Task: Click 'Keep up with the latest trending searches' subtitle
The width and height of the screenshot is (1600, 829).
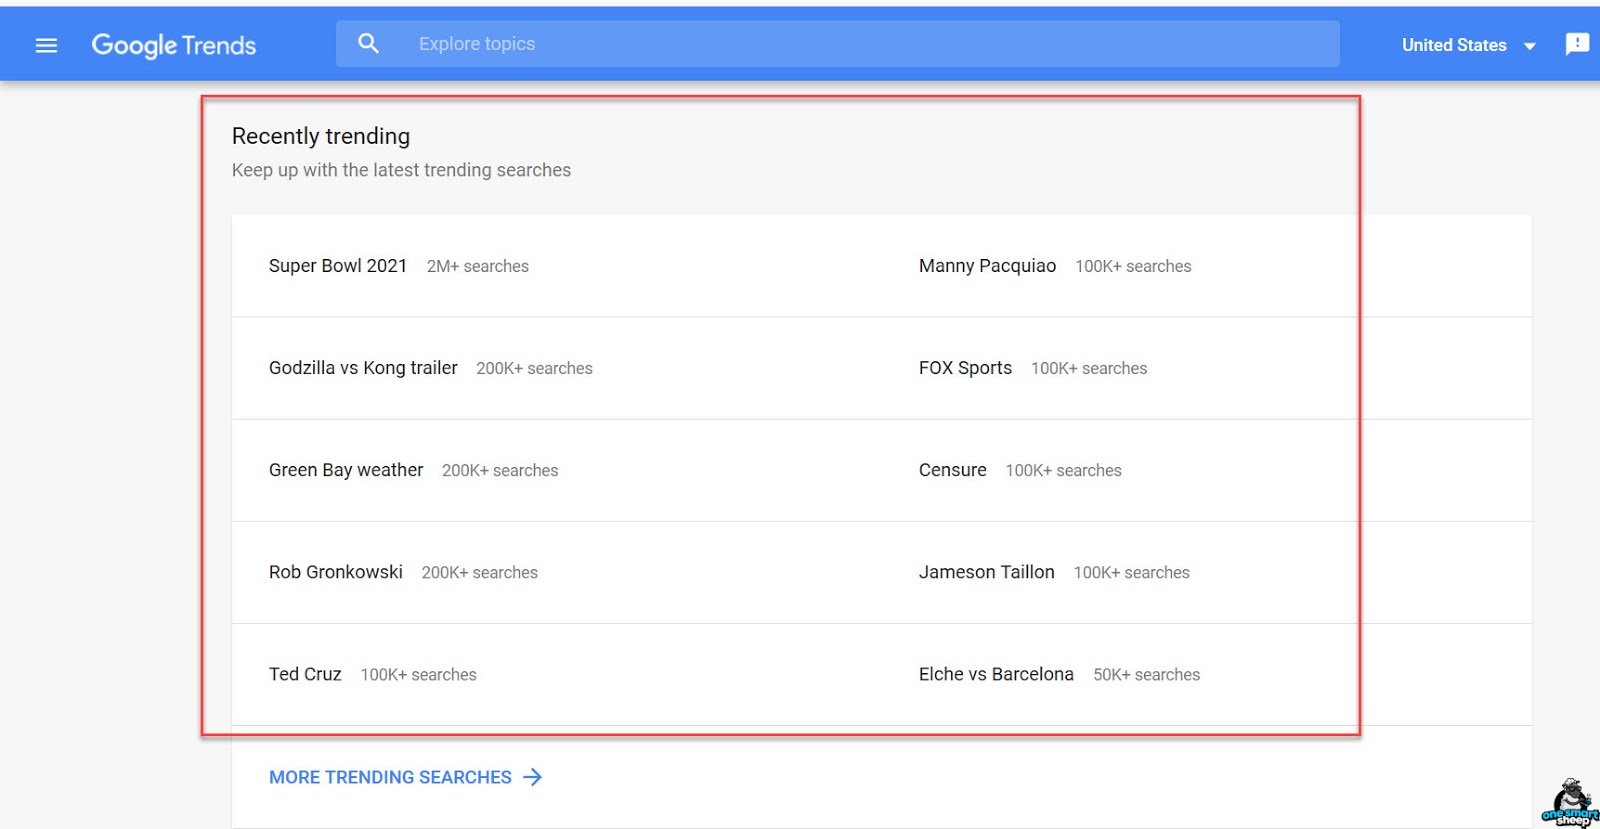Action: (x=401, y=170)
